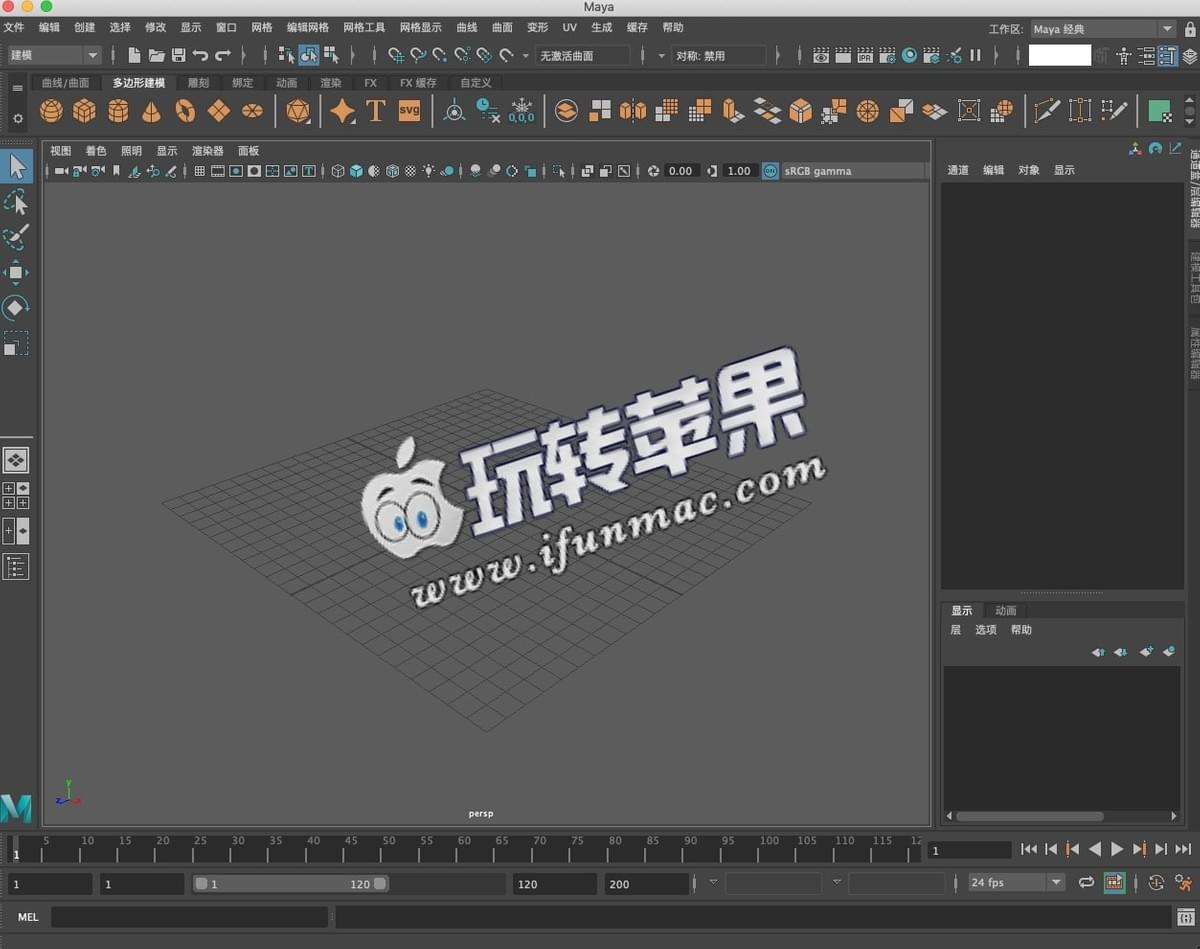
Task: Select the Scale tool in toolbox
Action: pos(16,343)
